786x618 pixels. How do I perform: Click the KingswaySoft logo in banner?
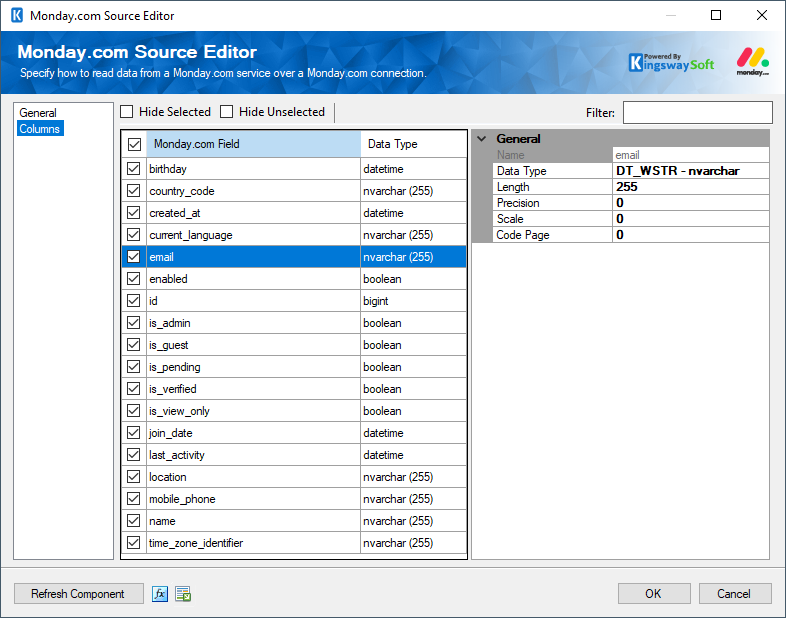(x=671, y=63)
